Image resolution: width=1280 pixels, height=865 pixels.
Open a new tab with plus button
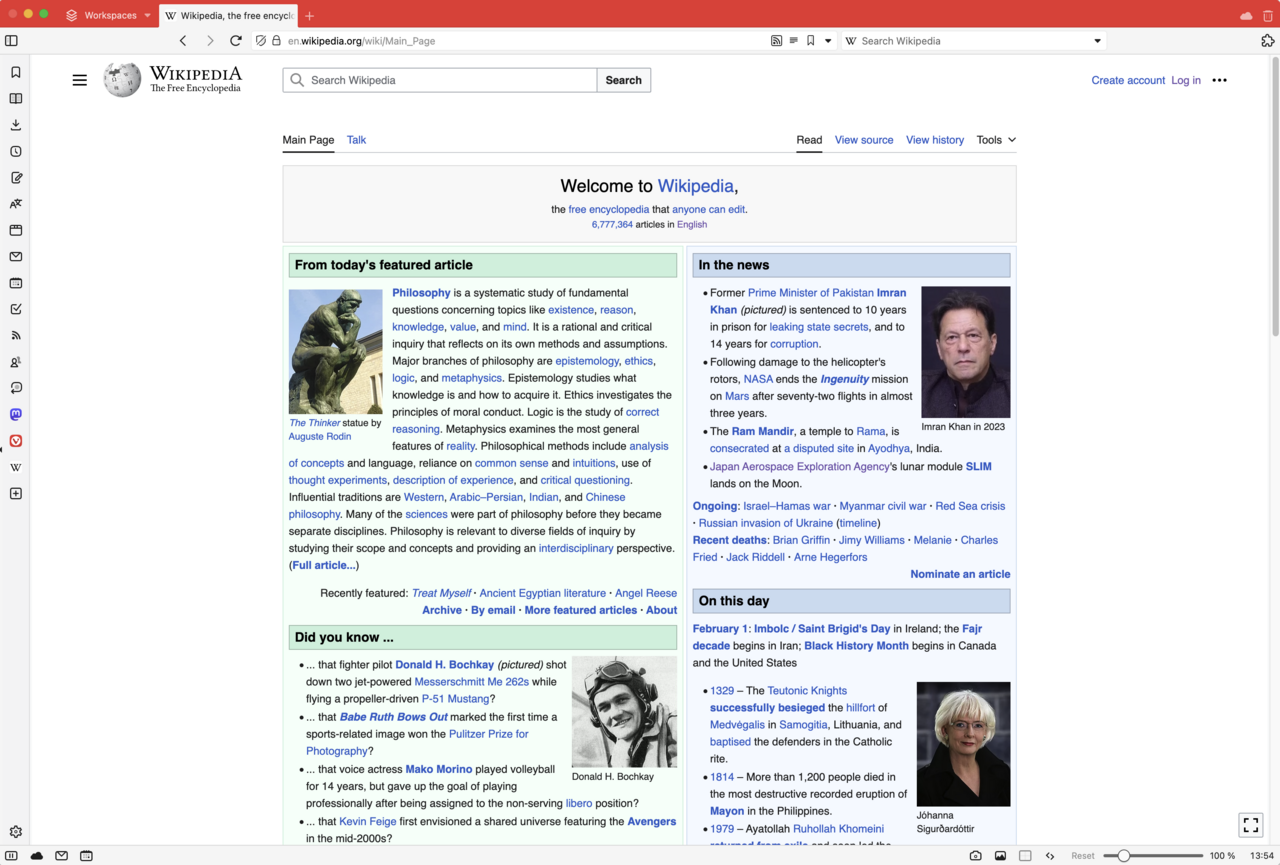tap(309, 15)
